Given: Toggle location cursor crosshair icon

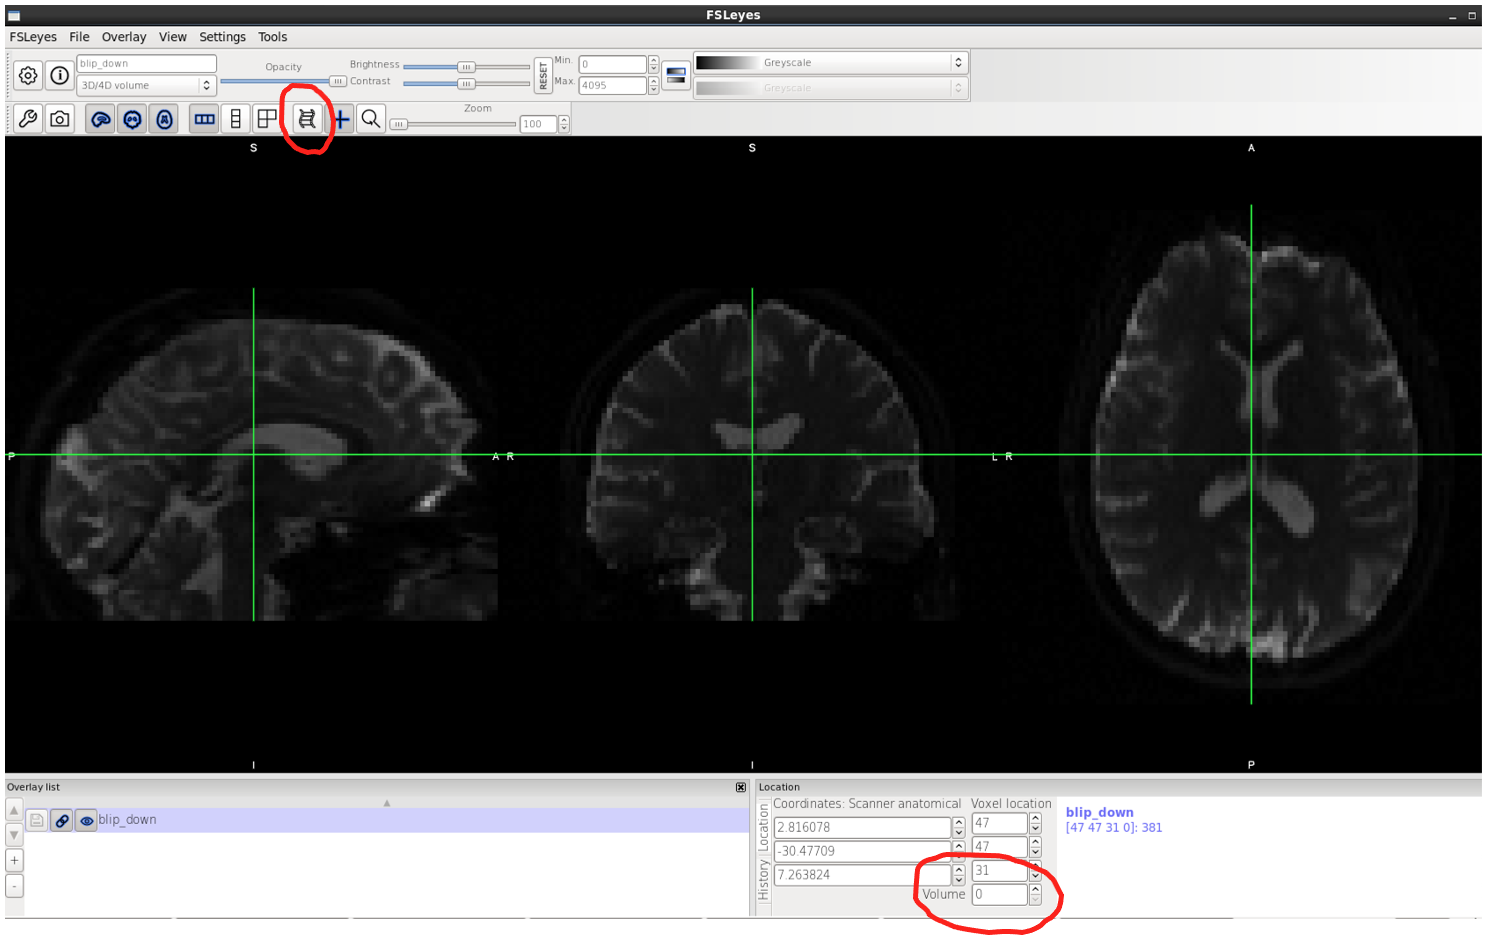Looking at the screenshot, I should pyautogui.click(x=341, y=119).
